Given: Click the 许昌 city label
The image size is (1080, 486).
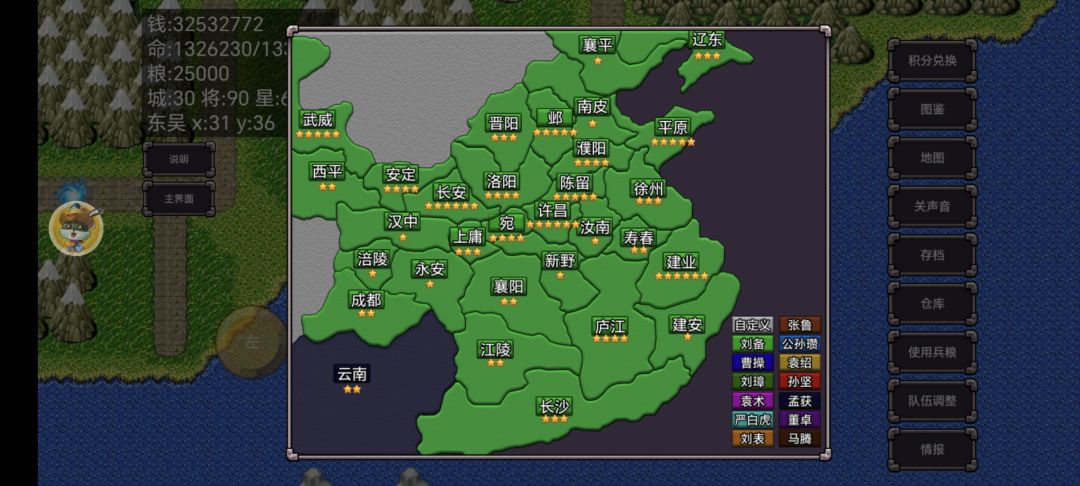Looking at the screenshot, I should [553, 210].
